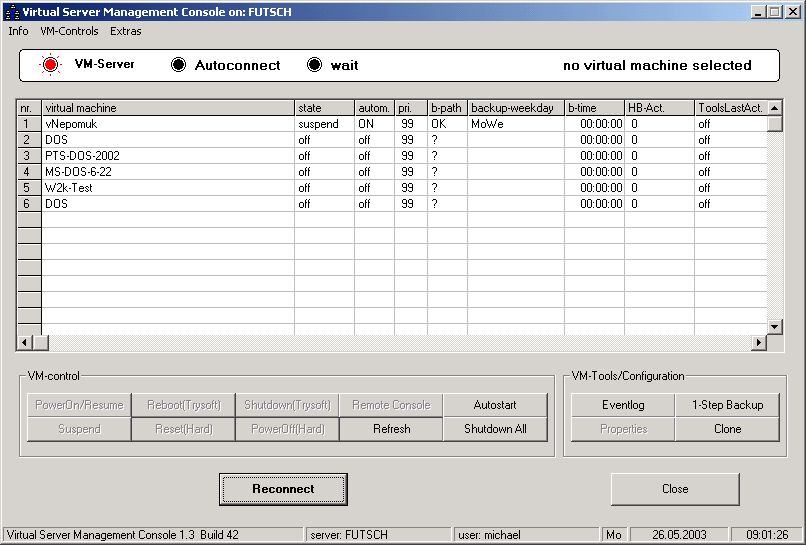Click the Refresh button
Screen dimensions: 806x545
tap(391, 429)
